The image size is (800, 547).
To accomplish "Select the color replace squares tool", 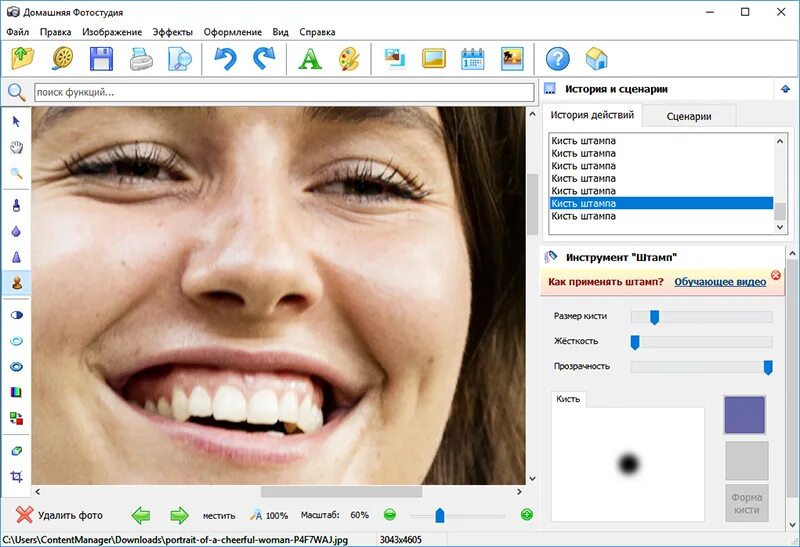I will [16, 418].
